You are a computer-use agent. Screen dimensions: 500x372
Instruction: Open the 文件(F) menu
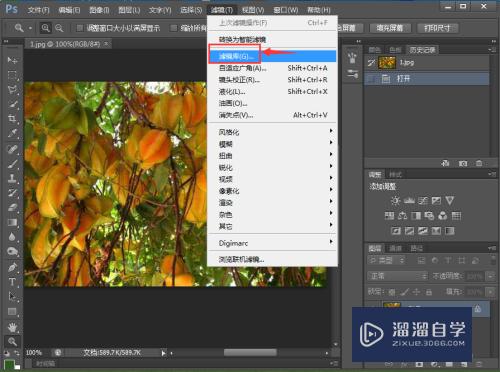[38, 10]
